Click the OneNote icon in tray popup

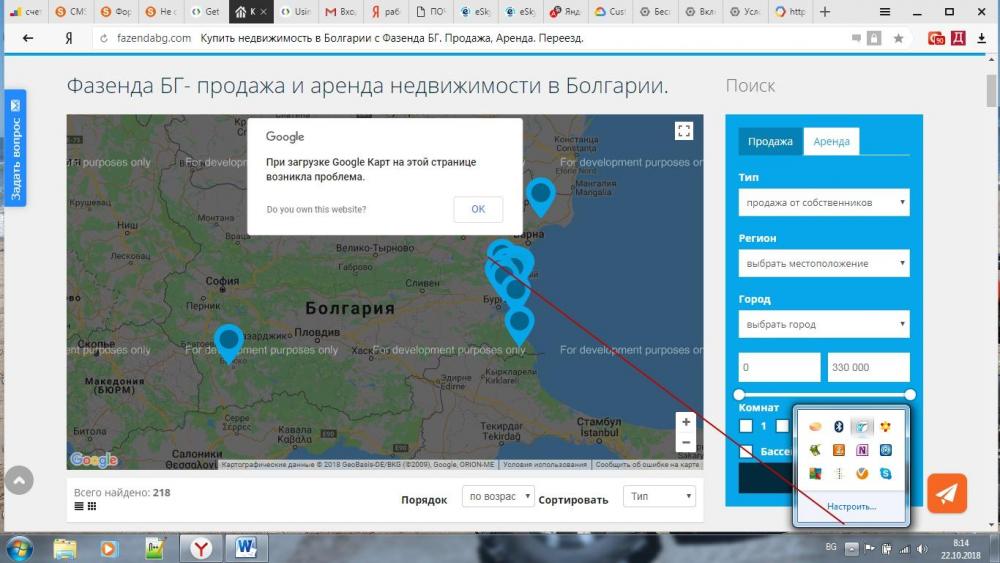pos(862,450)
